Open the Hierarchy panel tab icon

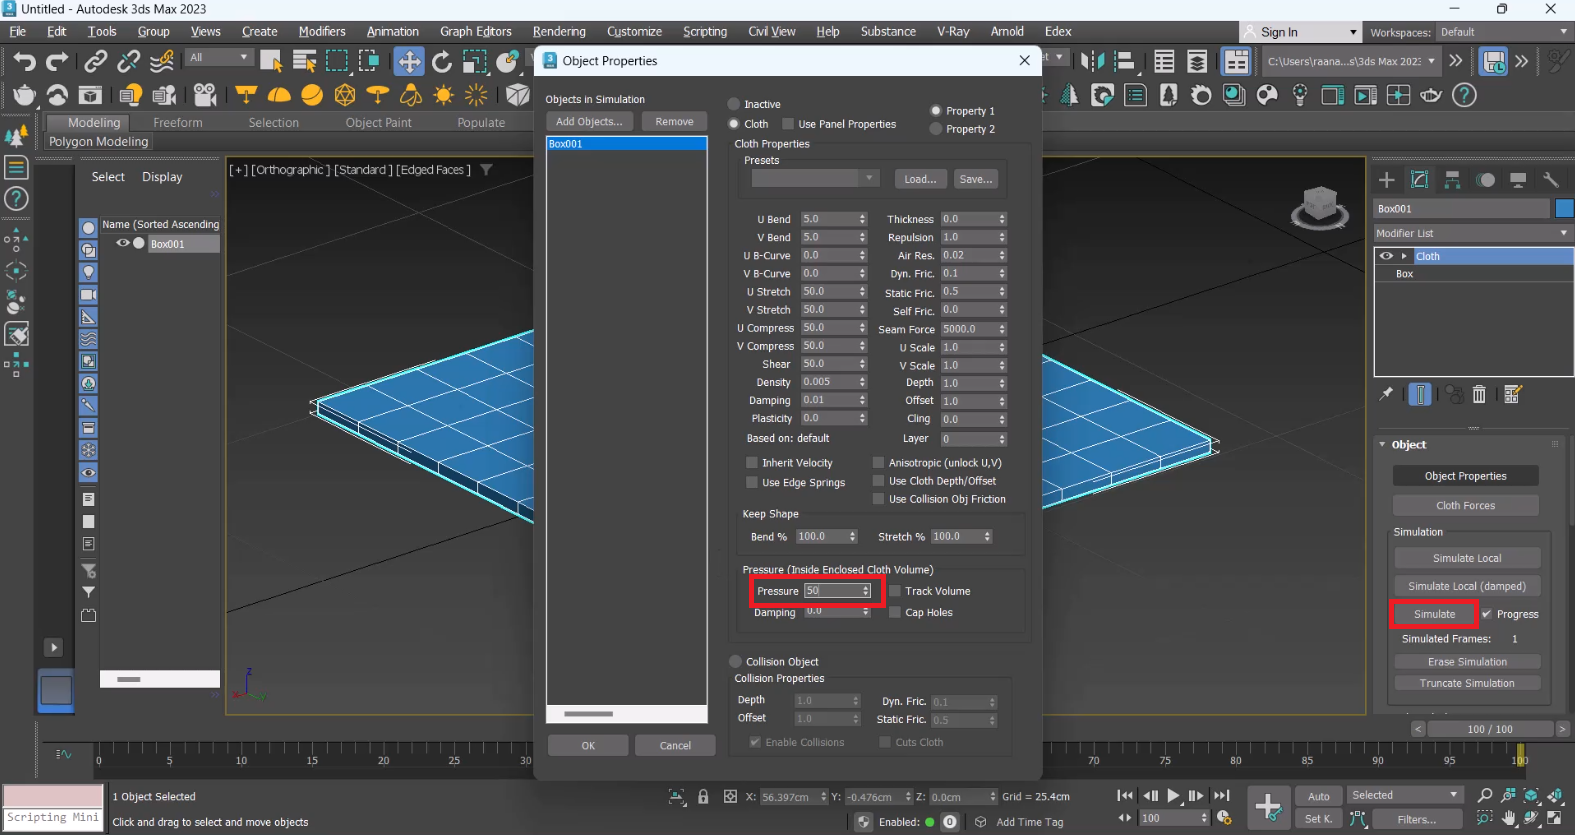[x=1453, y=180]
